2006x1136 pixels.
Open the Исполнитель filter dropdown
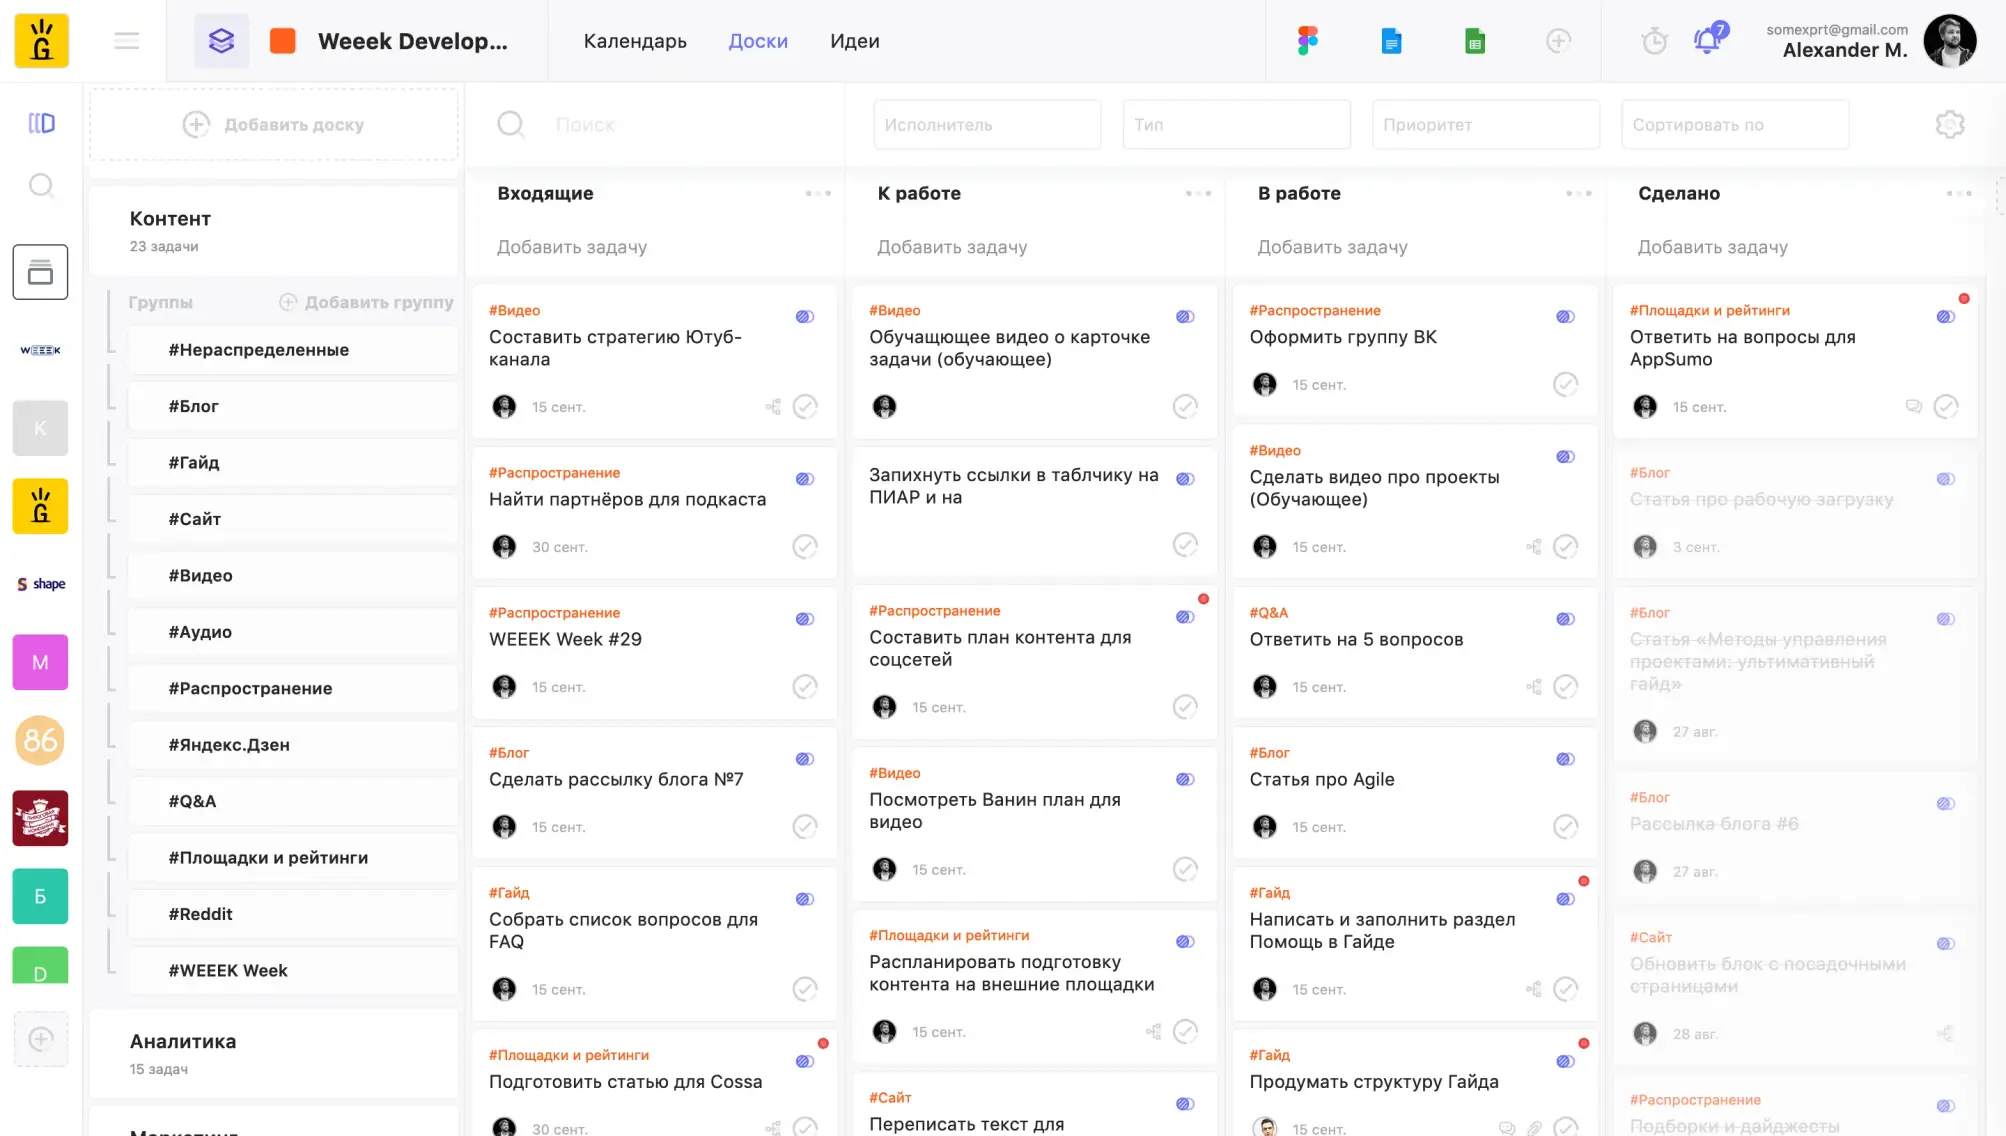pos(986,125)
